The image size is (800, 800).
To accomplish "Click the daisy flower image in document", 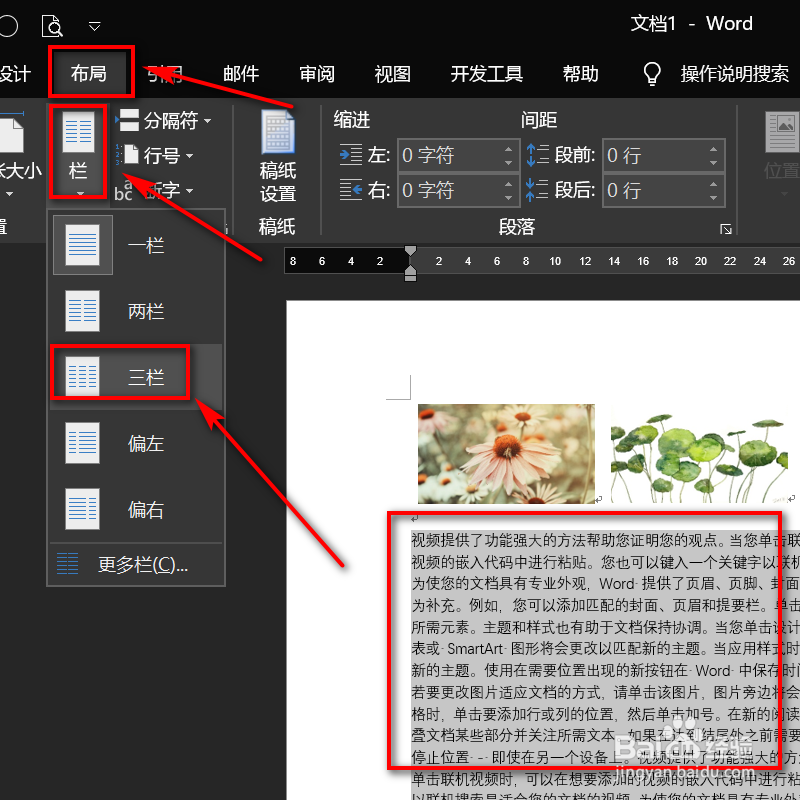I will point(506,454).
